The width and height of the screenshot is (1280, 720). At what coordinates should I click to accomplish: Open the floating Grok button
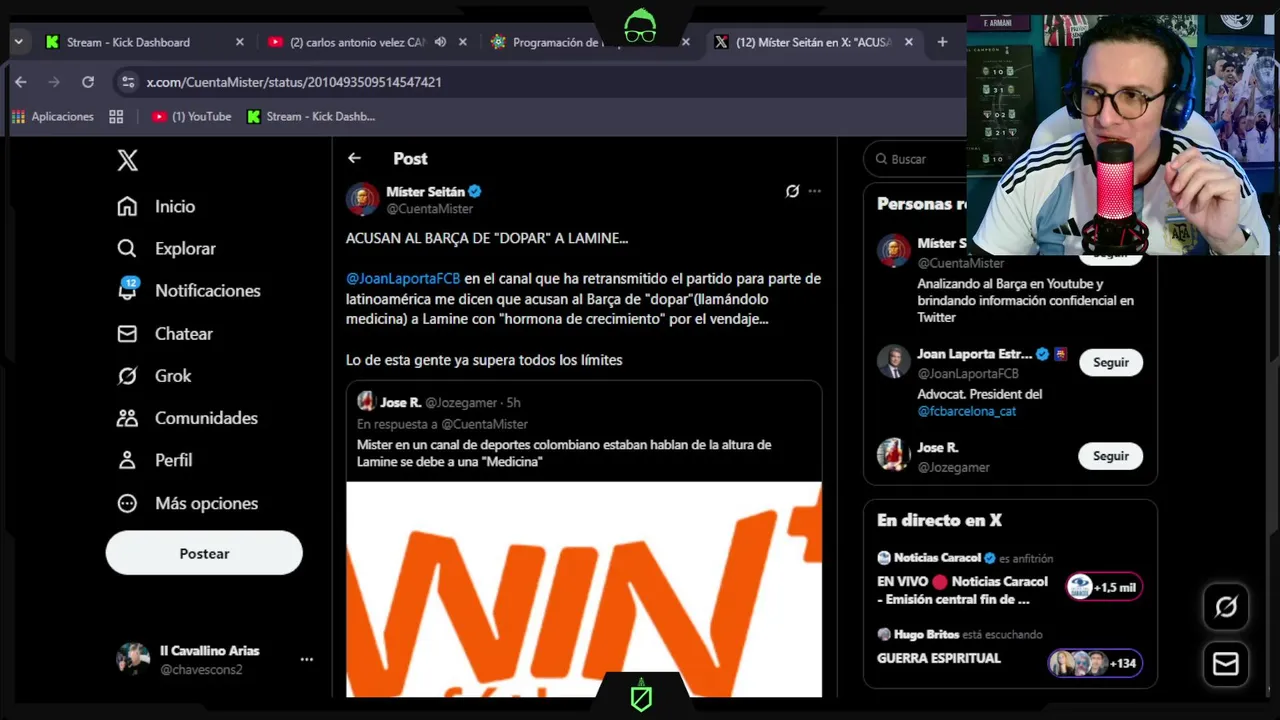1226,607
